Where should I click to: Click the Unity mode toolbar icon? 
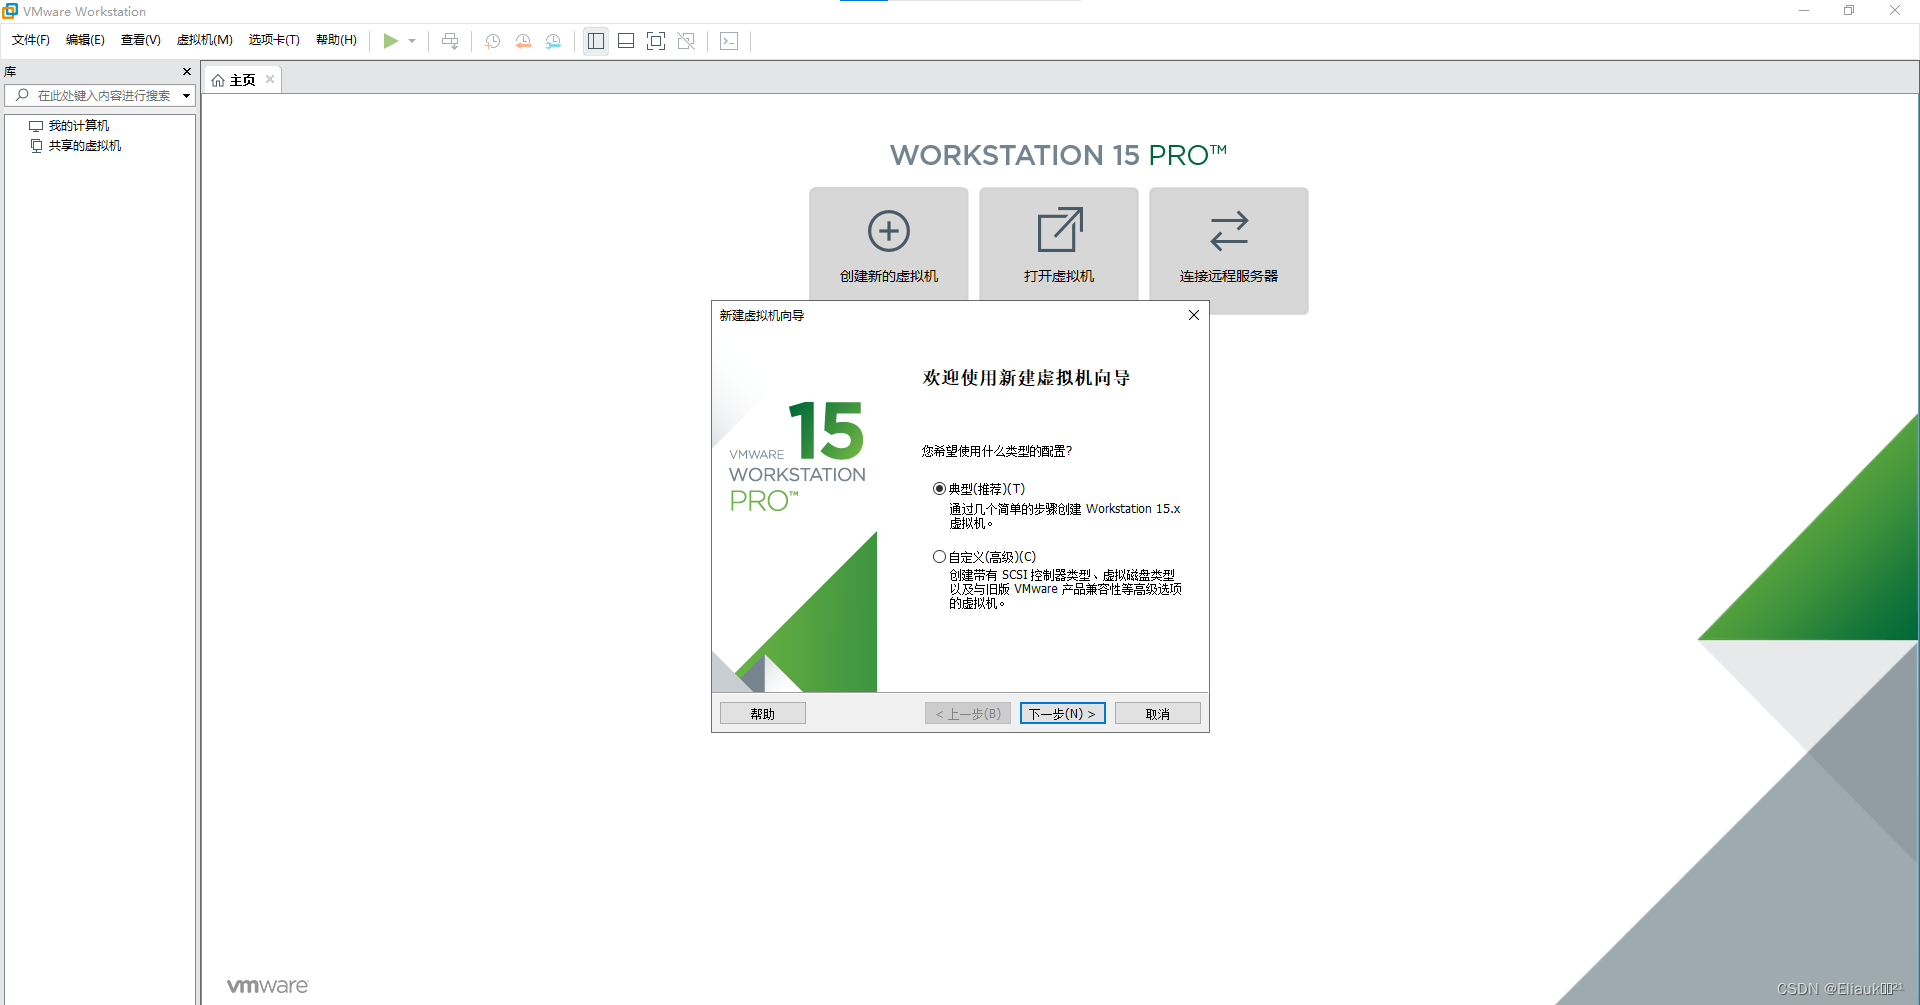(686, 41)
